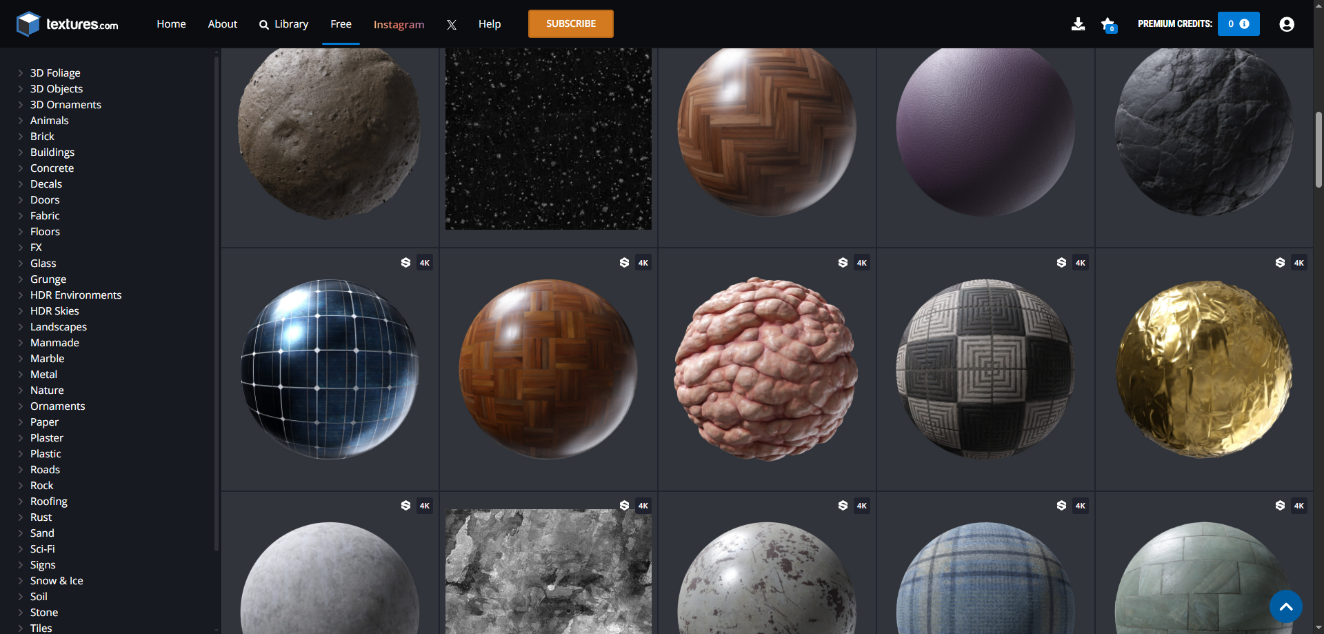Screen dimensions: 1324x634
Task: Click the X social media icon
Action: (451, 25)
